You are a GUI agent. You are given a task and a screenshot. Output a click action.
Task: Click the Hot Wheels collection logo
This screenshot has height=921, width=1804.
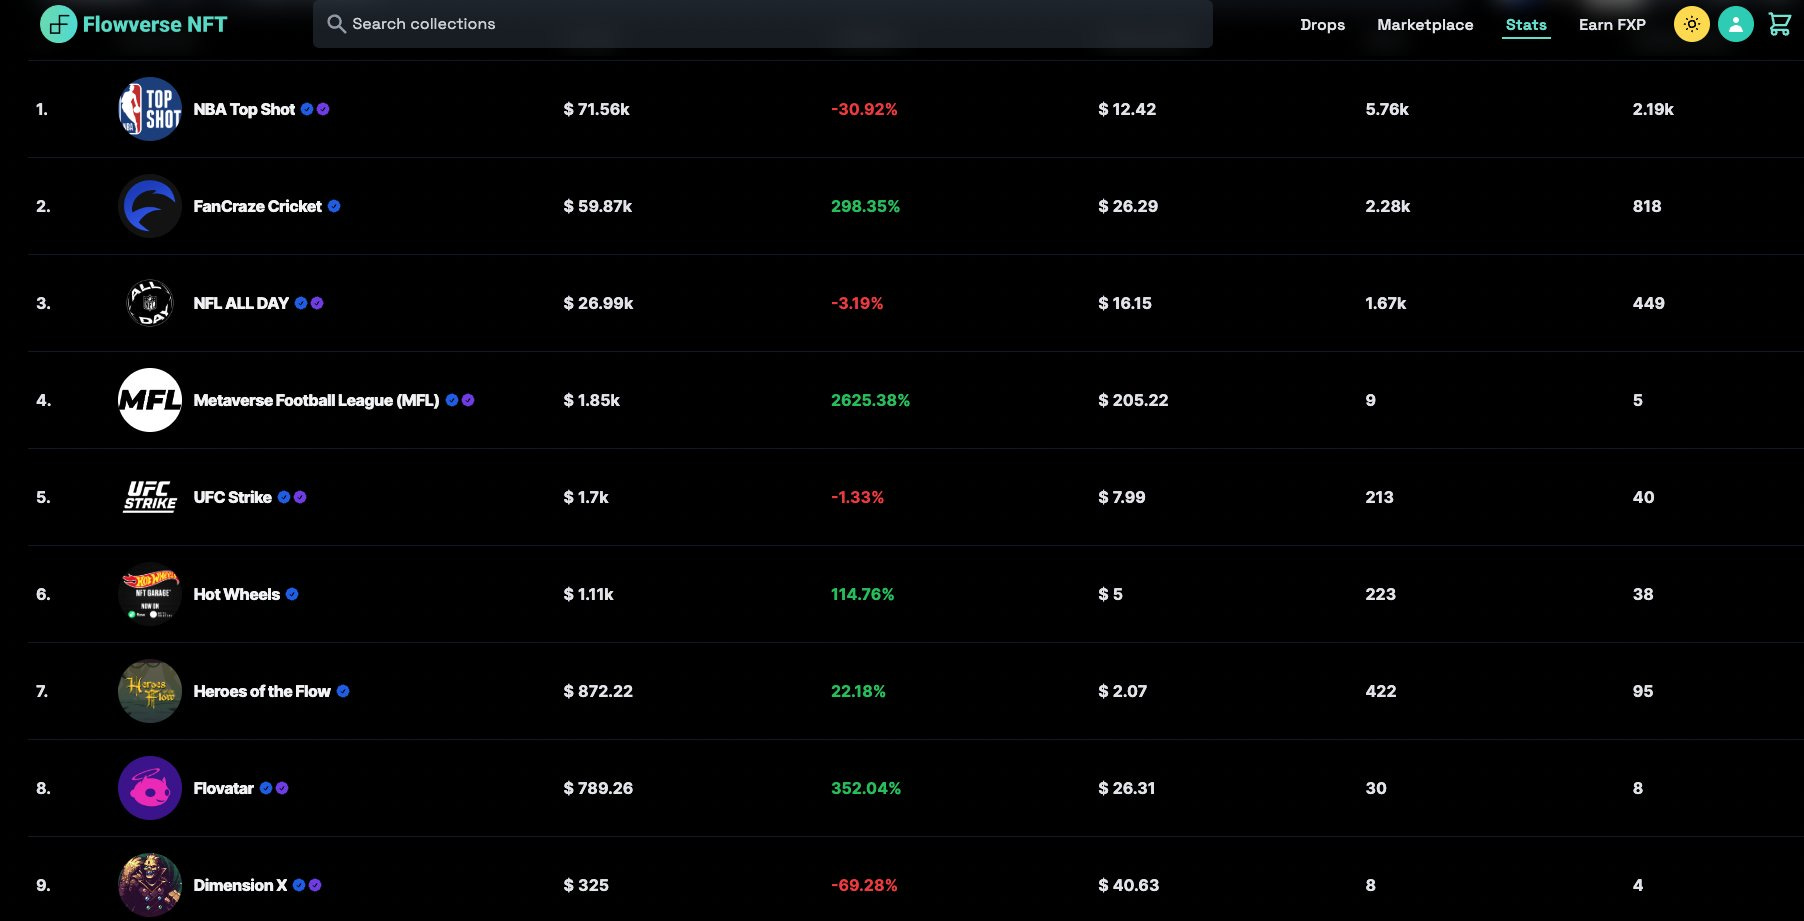[150, 594]
